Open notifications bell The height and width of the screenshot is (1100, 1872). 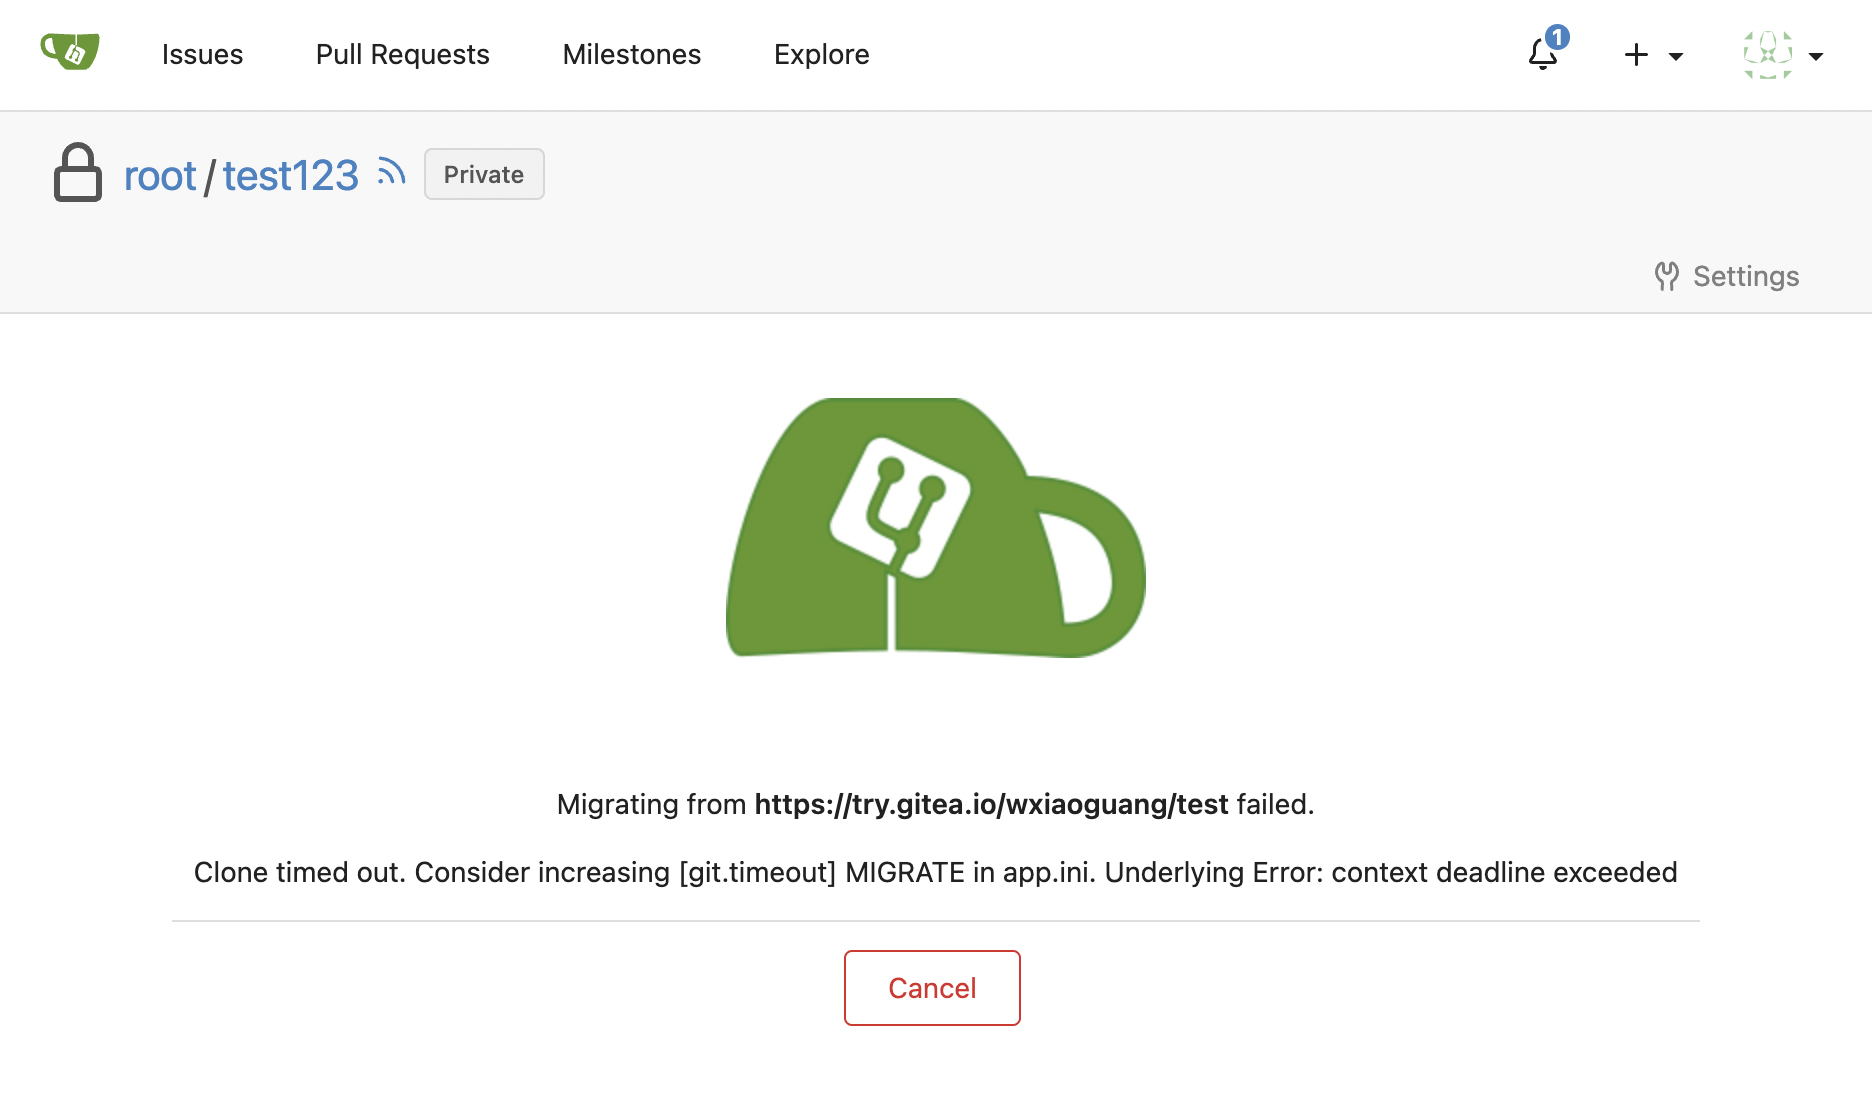pyautogui.click(x=1543, y=55)
